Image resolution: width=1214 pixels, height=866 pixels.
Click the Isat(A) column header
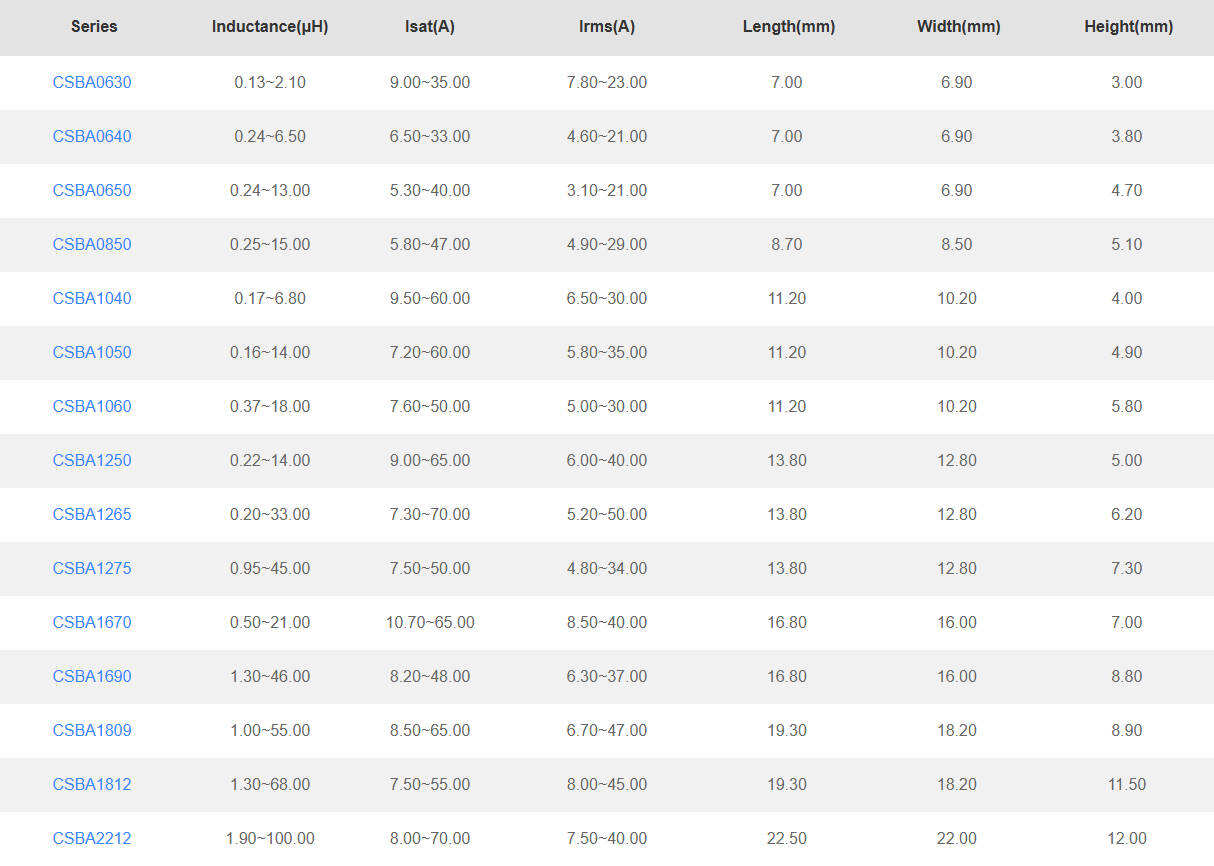point(430,27)
